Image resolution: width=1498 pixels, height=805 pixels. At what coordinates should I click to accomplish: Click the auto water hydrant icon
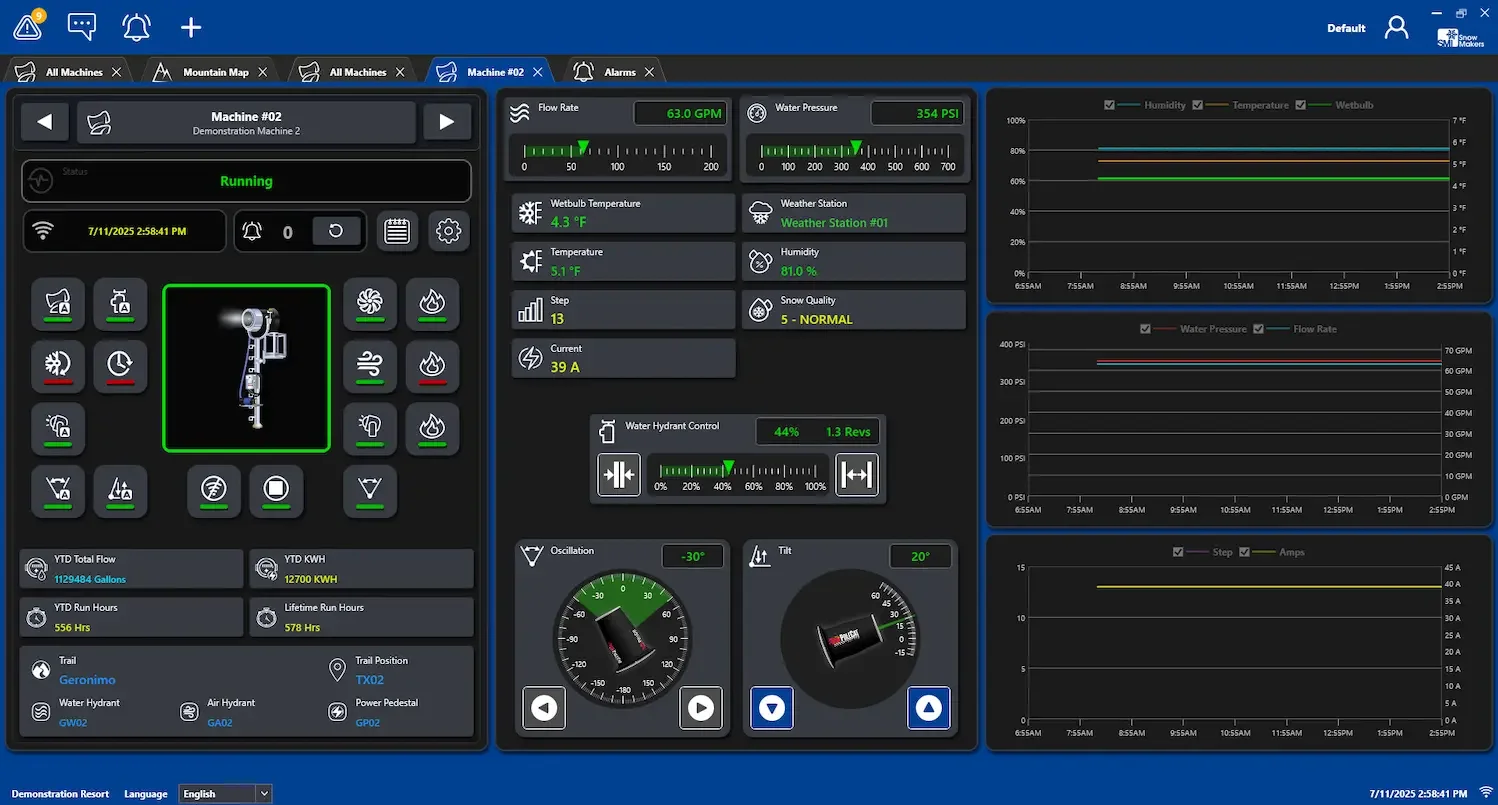point(120,304)
